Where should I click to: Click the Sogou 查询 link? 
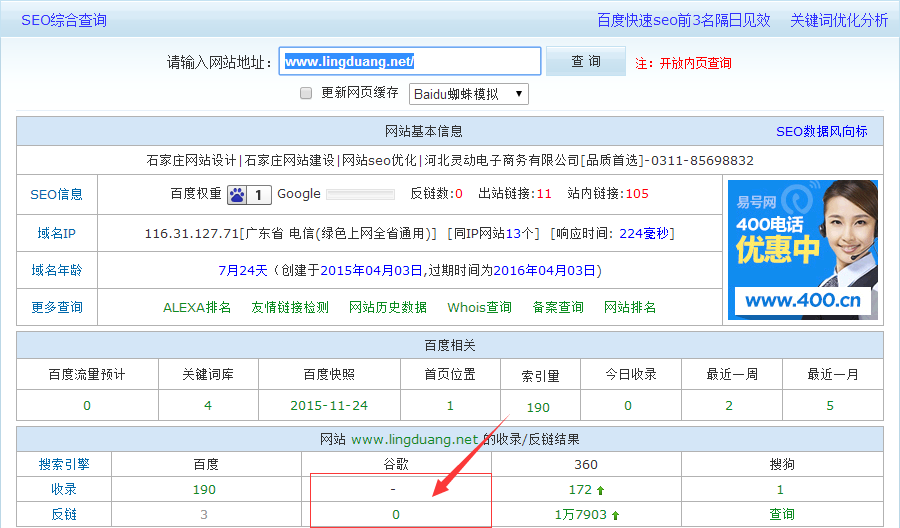coord(782,514)
